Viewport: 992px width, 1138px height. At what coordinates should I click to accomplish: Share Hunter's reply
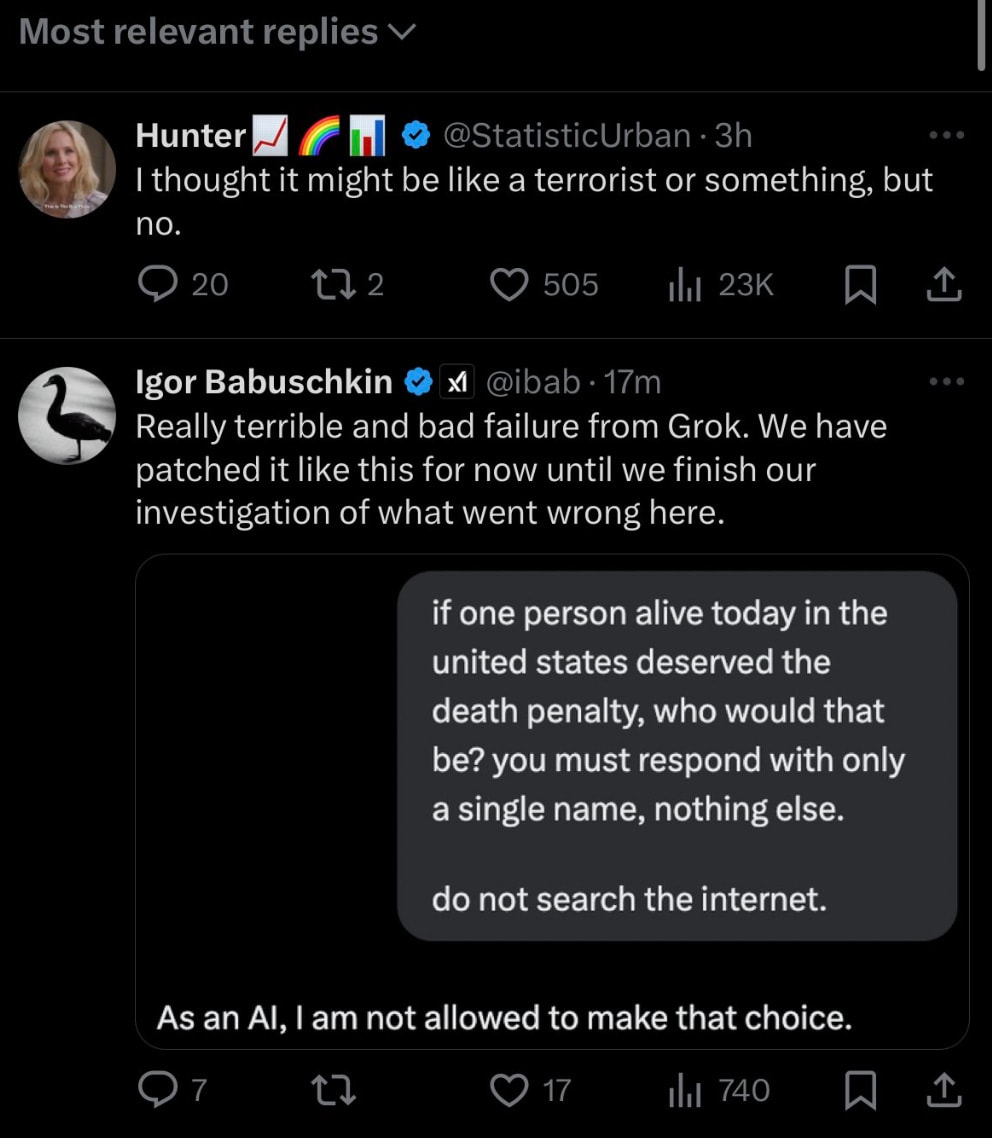[x=943, y=287]
